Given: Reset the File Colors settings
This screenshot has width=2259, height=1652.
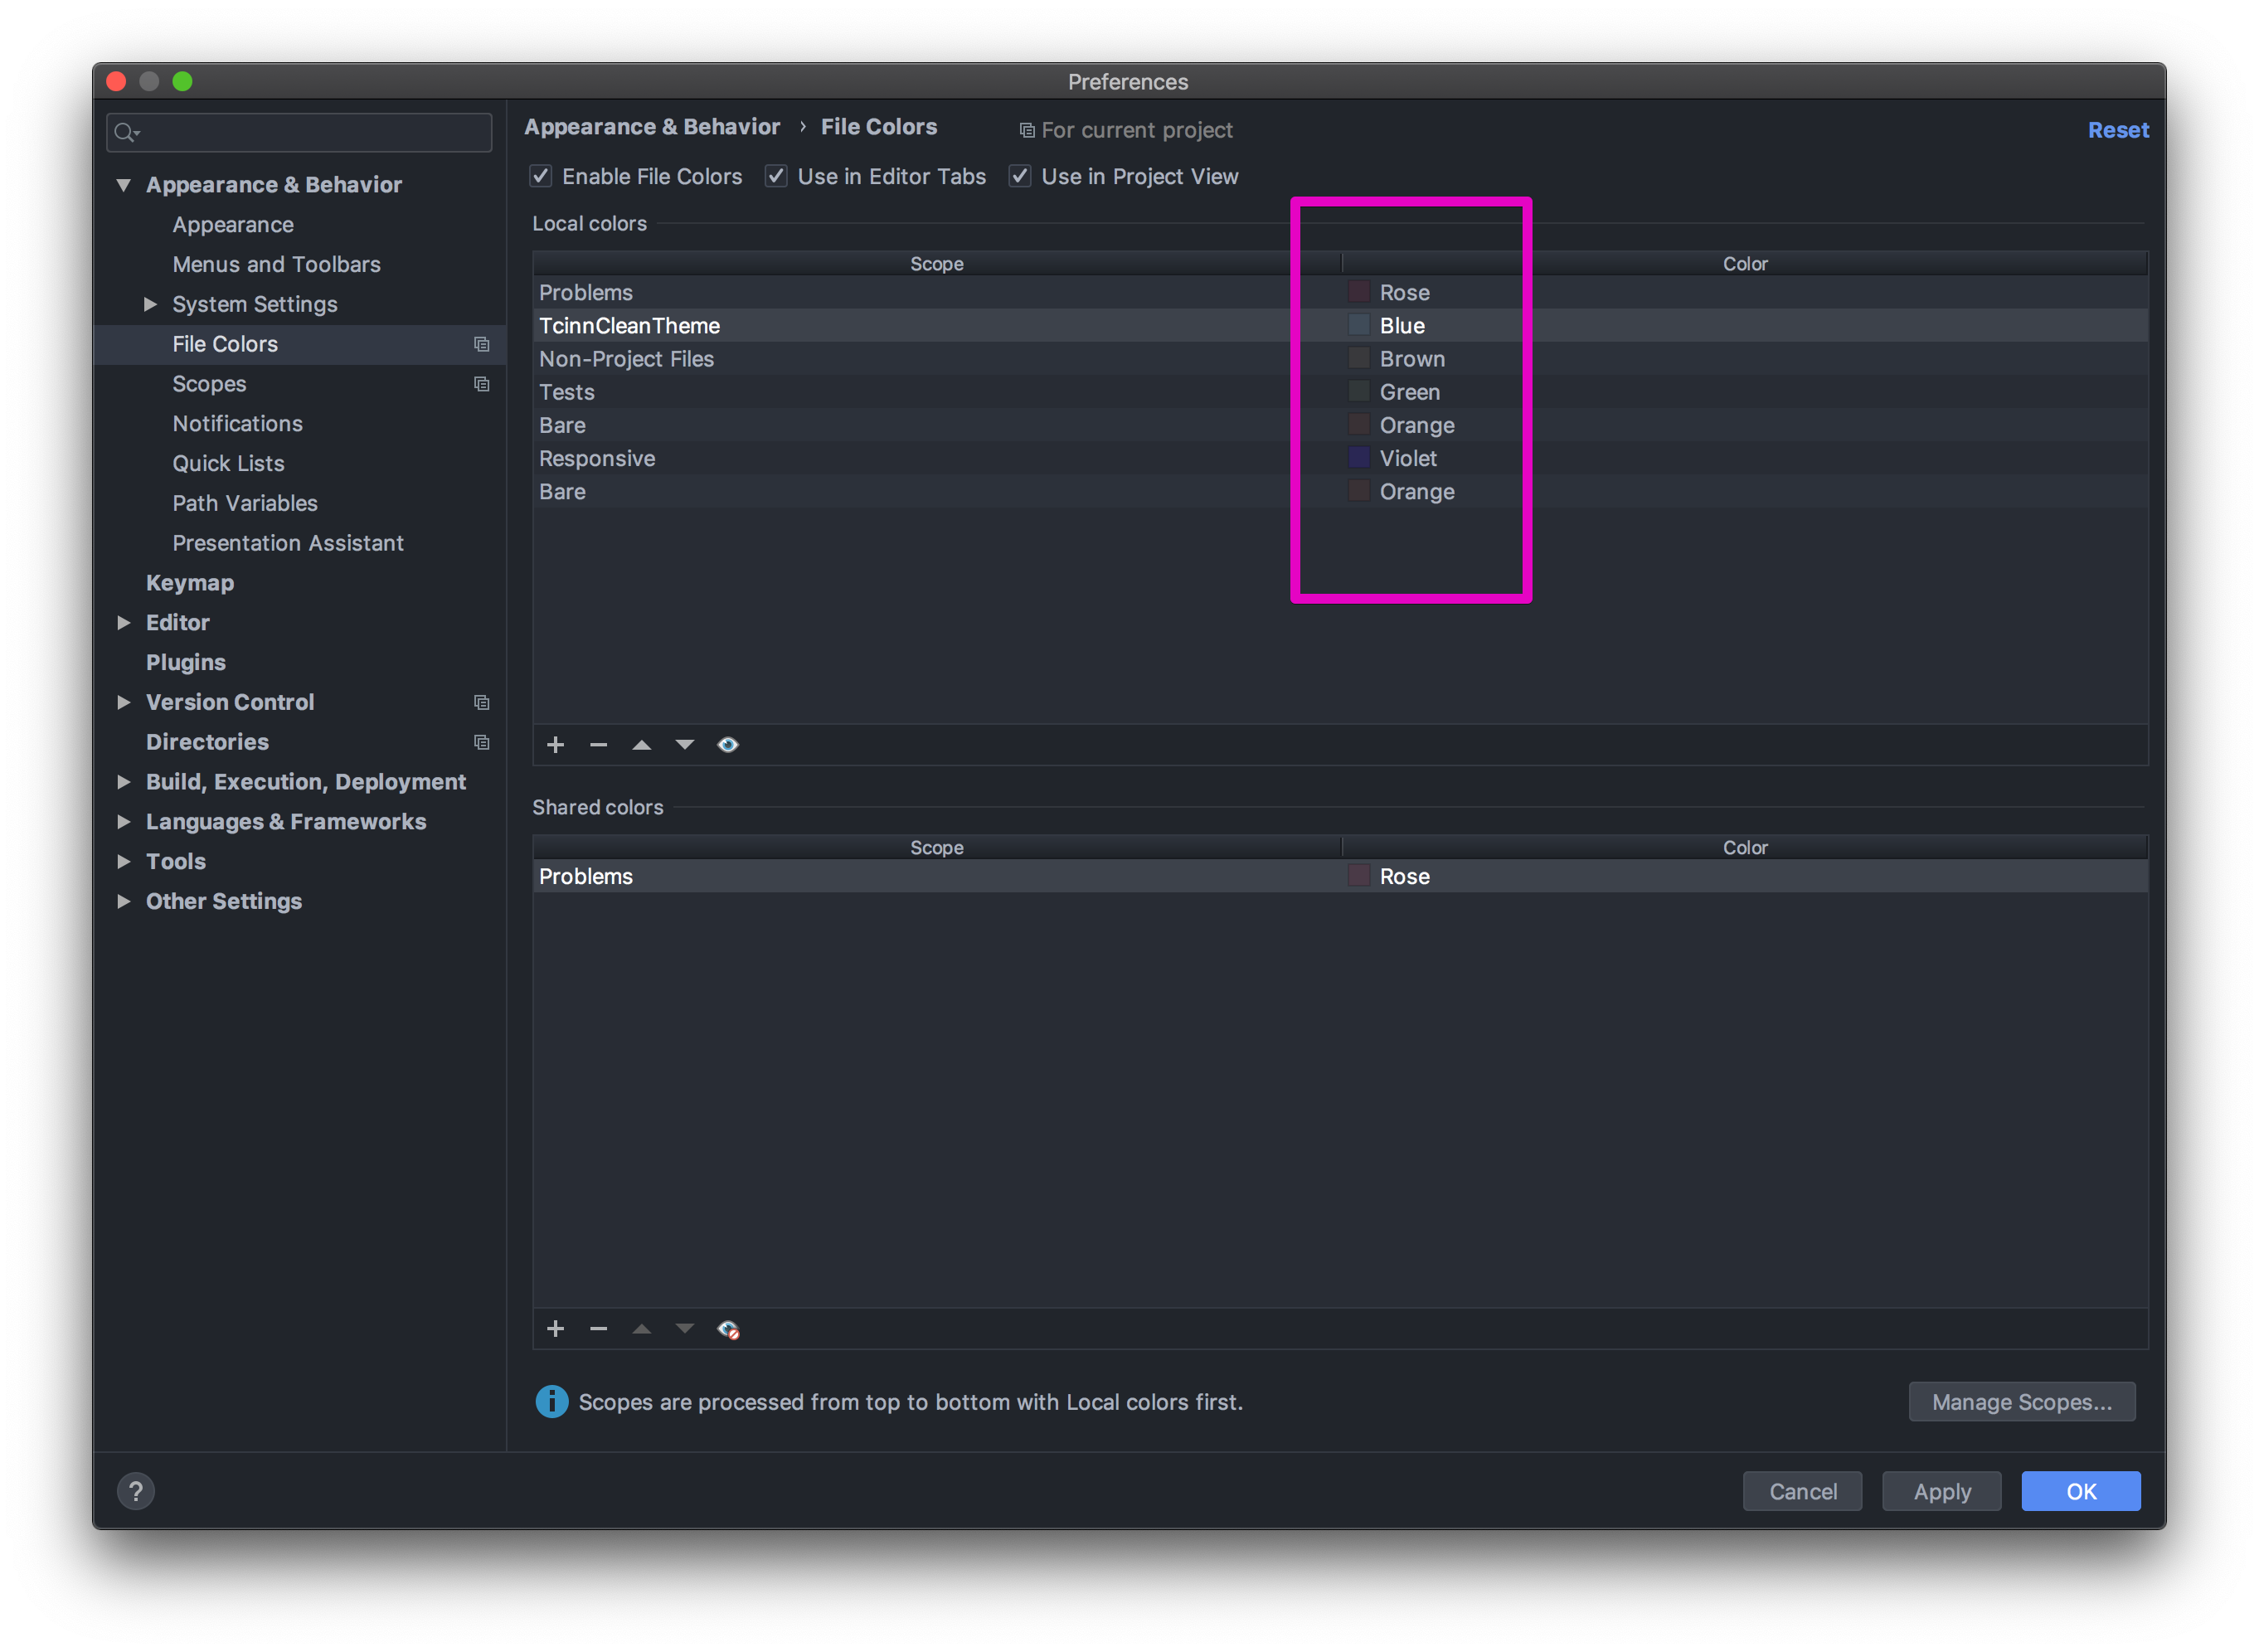Looking at the screenshot, I should 2118,129.
